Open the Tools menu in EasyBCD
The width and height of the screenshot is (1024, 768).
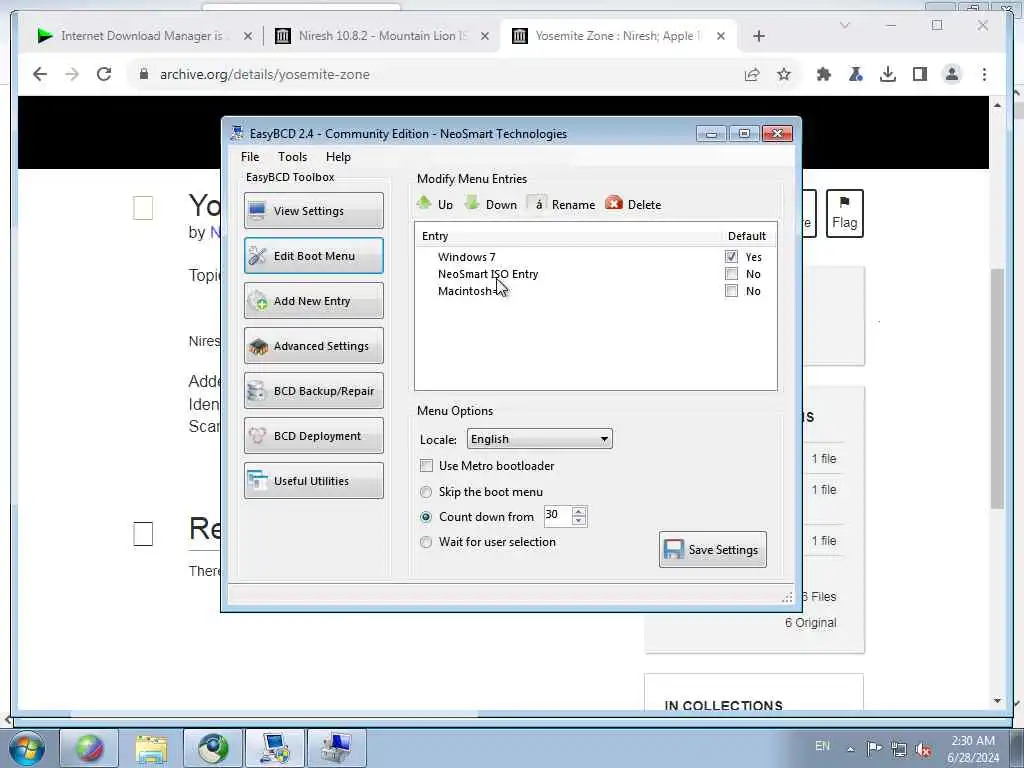point(292,157)
